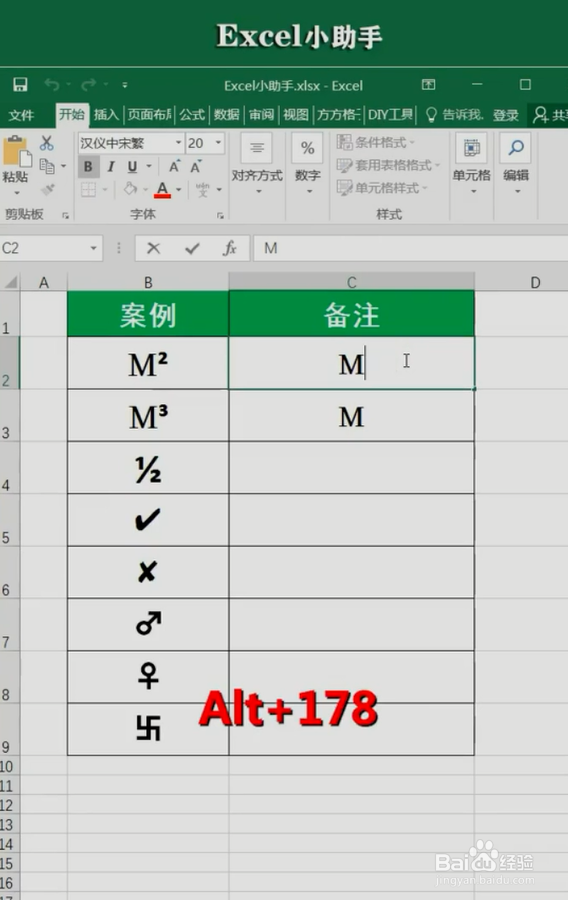Open 条件格式 conditional formatting
568x900 pixels.
pos(376,142)
